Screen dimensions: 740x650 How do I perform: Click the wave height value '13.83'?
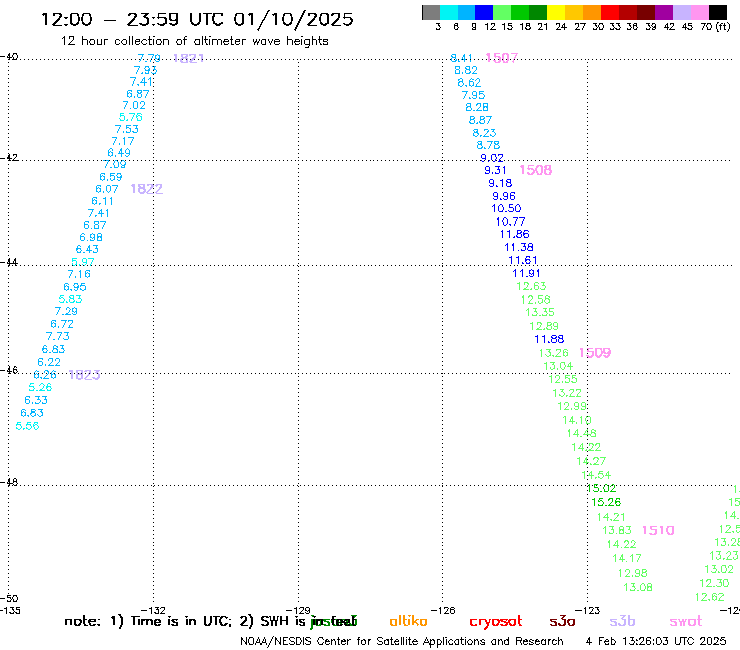click(617, 530)
